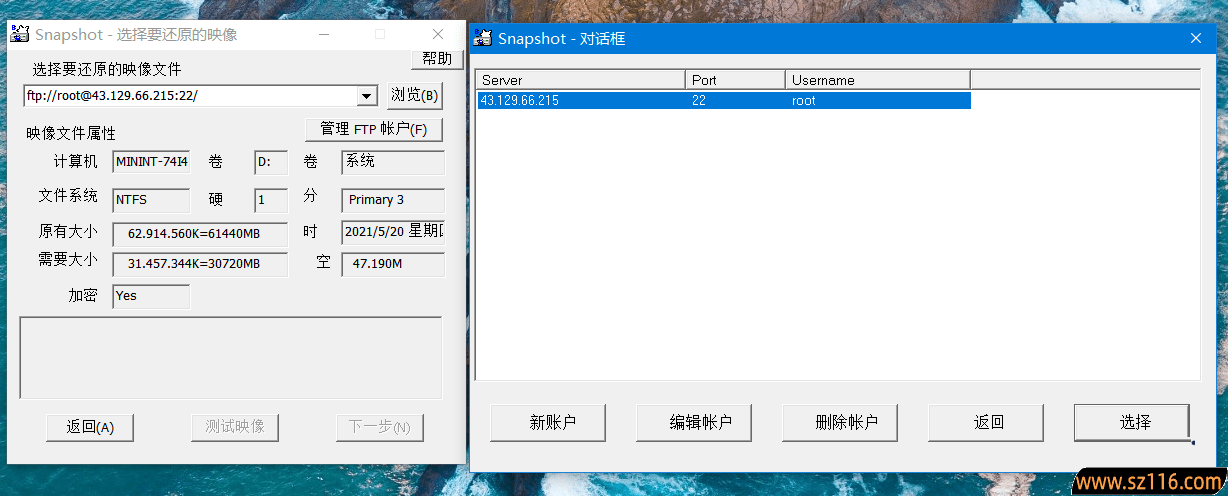Click the volume field showing D:
Screen dimensions: 1228x496
[271, 162]
